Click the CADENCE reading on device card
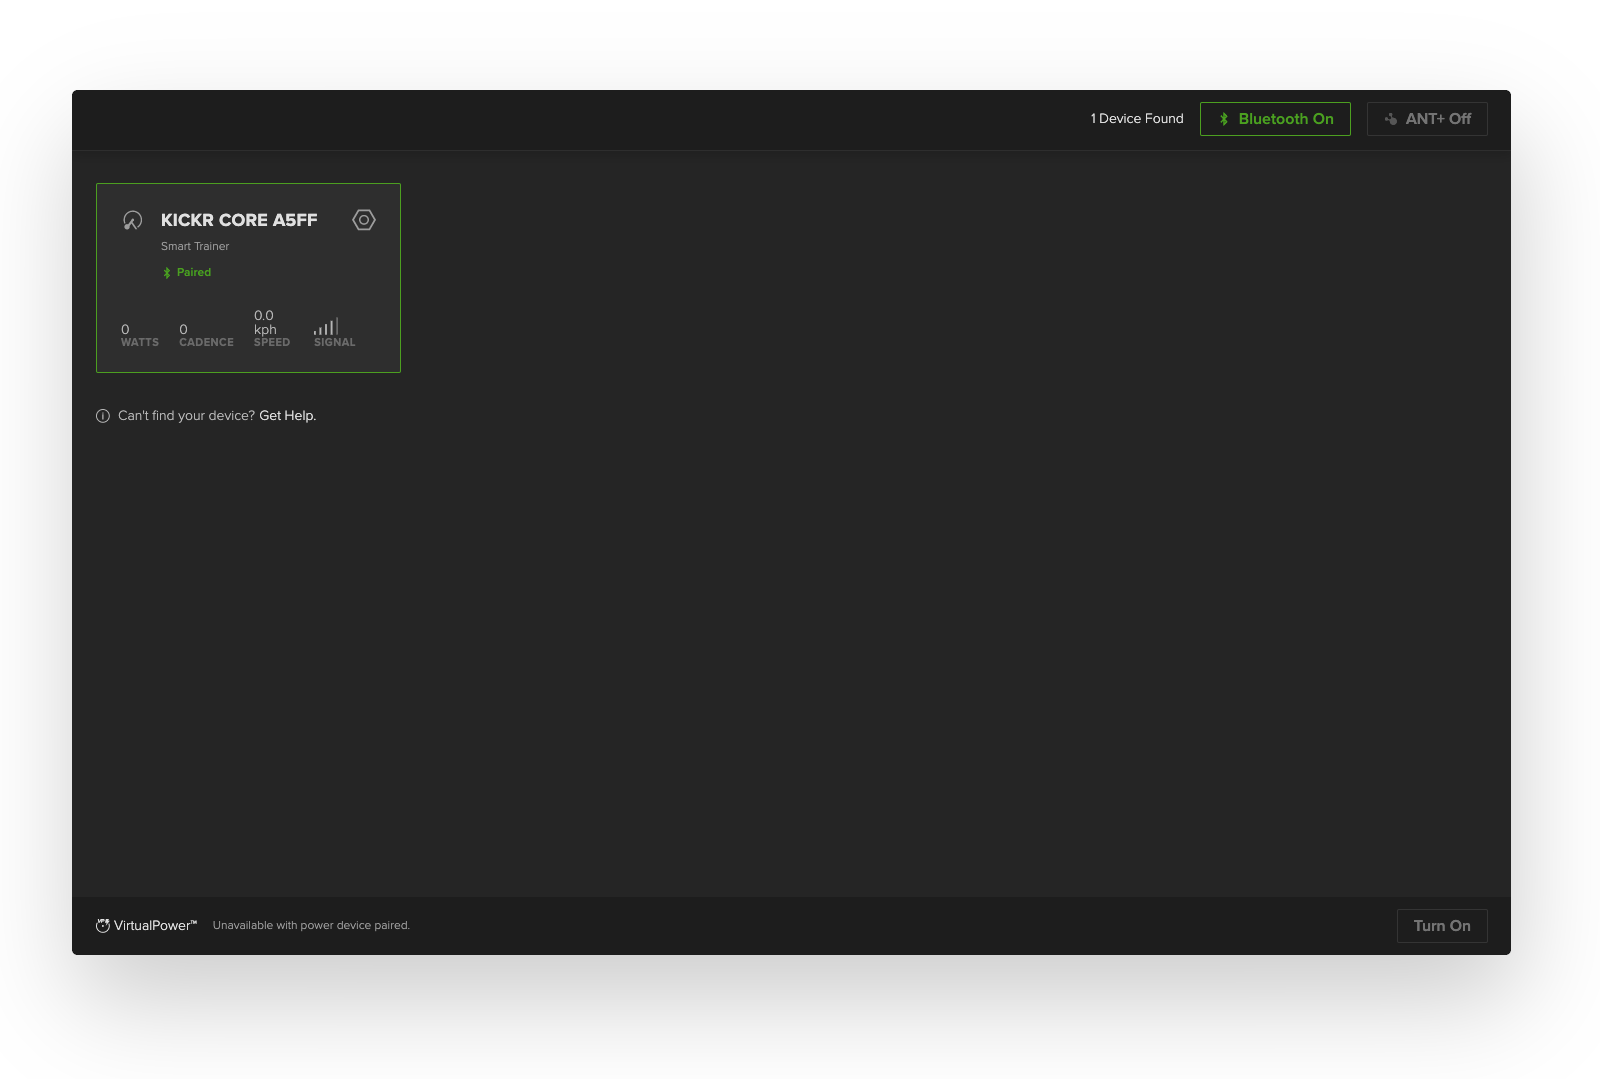Image resolution: width=1600 pixels, height=1079 pixels. [206, 336]
